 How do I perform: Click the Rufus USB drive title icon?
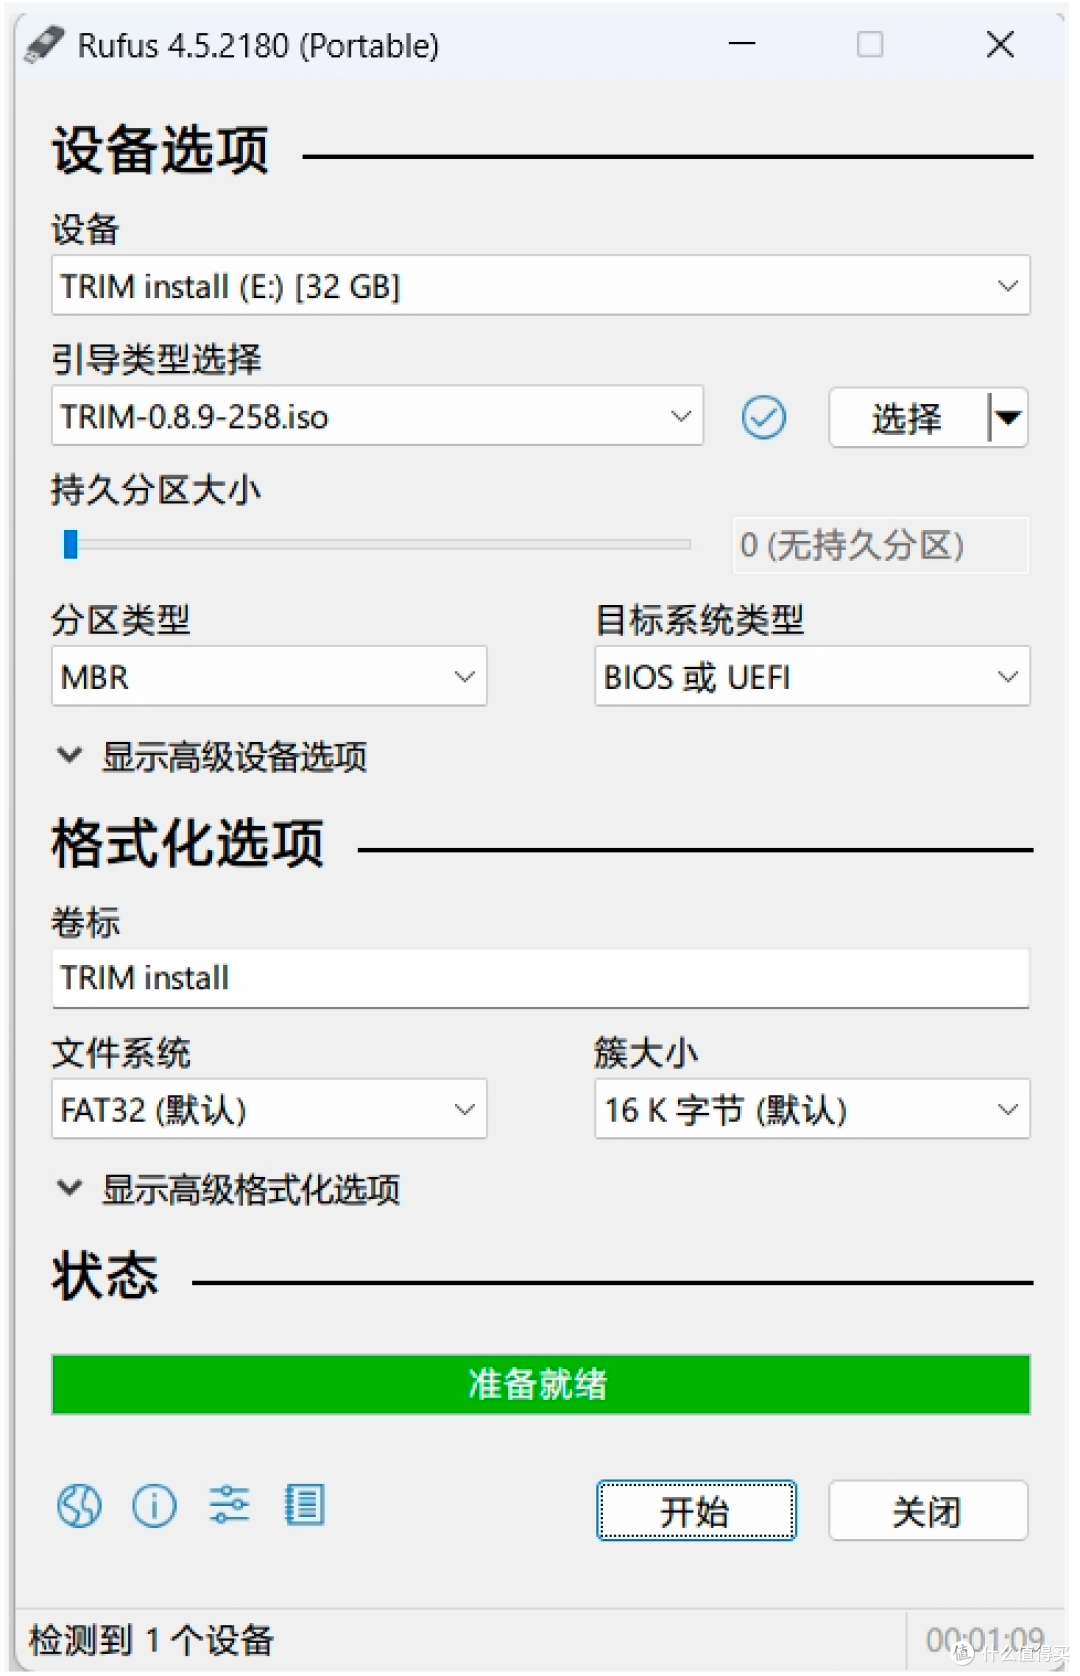(44, 44)
